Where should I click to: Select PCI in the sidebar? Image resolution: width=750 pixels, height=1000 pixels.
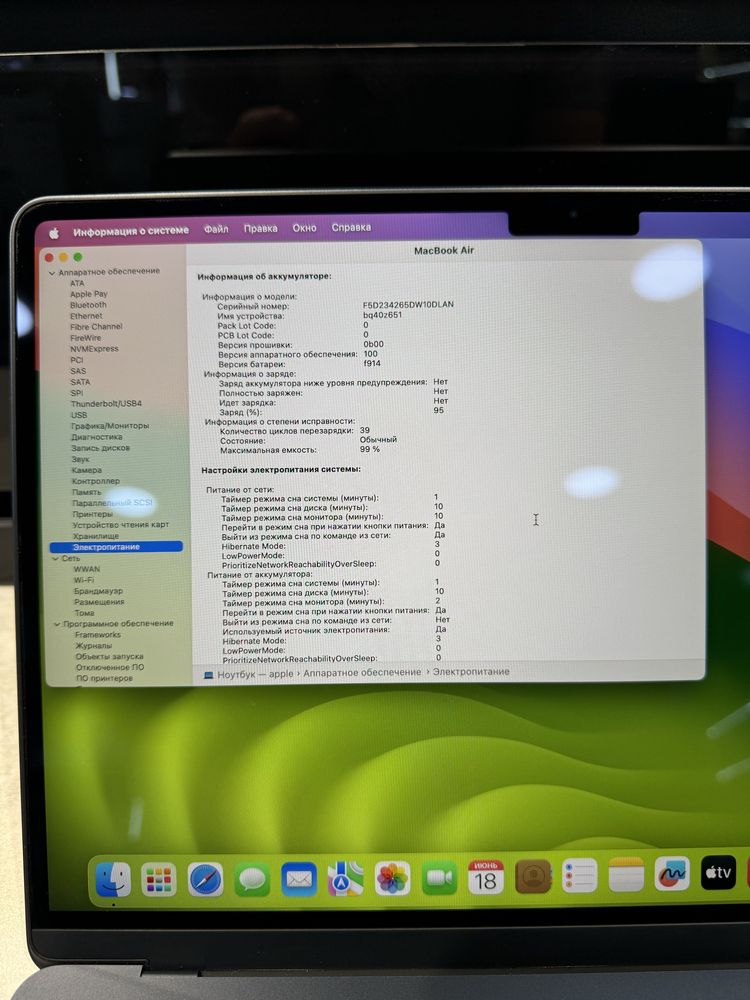(77, 360)
